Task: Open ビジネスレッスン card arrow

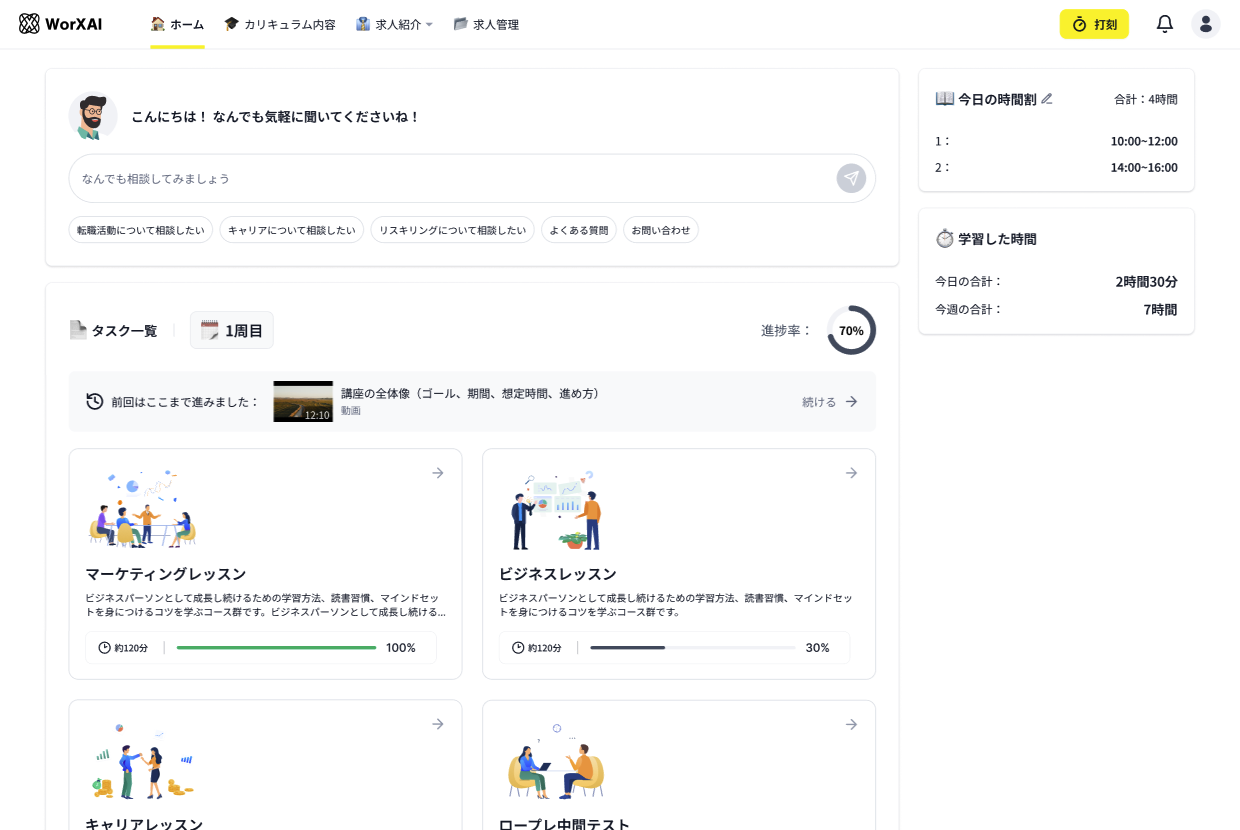Action: coord(851,473)
